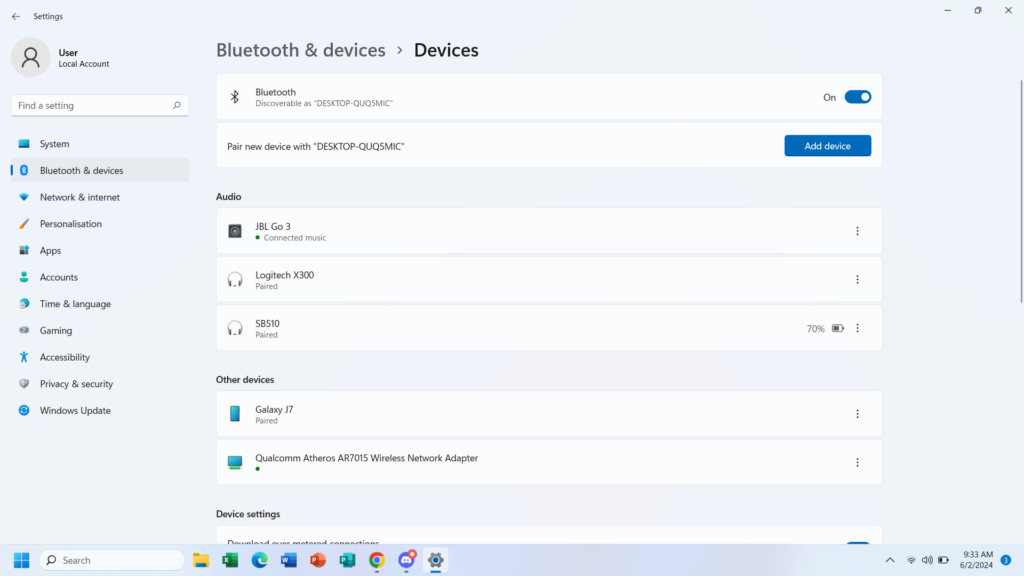Open more options for JBL Go 3

tap(857, 231)
